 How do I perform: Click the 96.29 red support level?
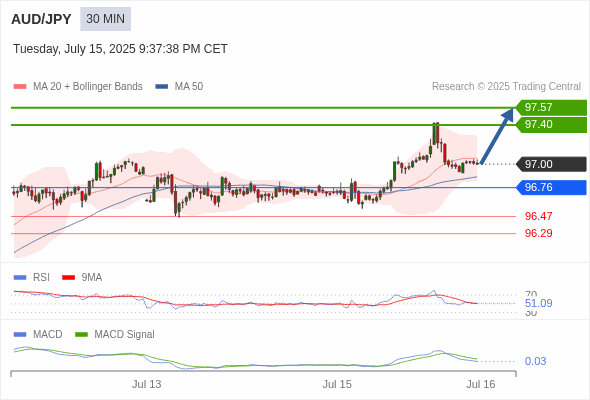tap(538, 233)
